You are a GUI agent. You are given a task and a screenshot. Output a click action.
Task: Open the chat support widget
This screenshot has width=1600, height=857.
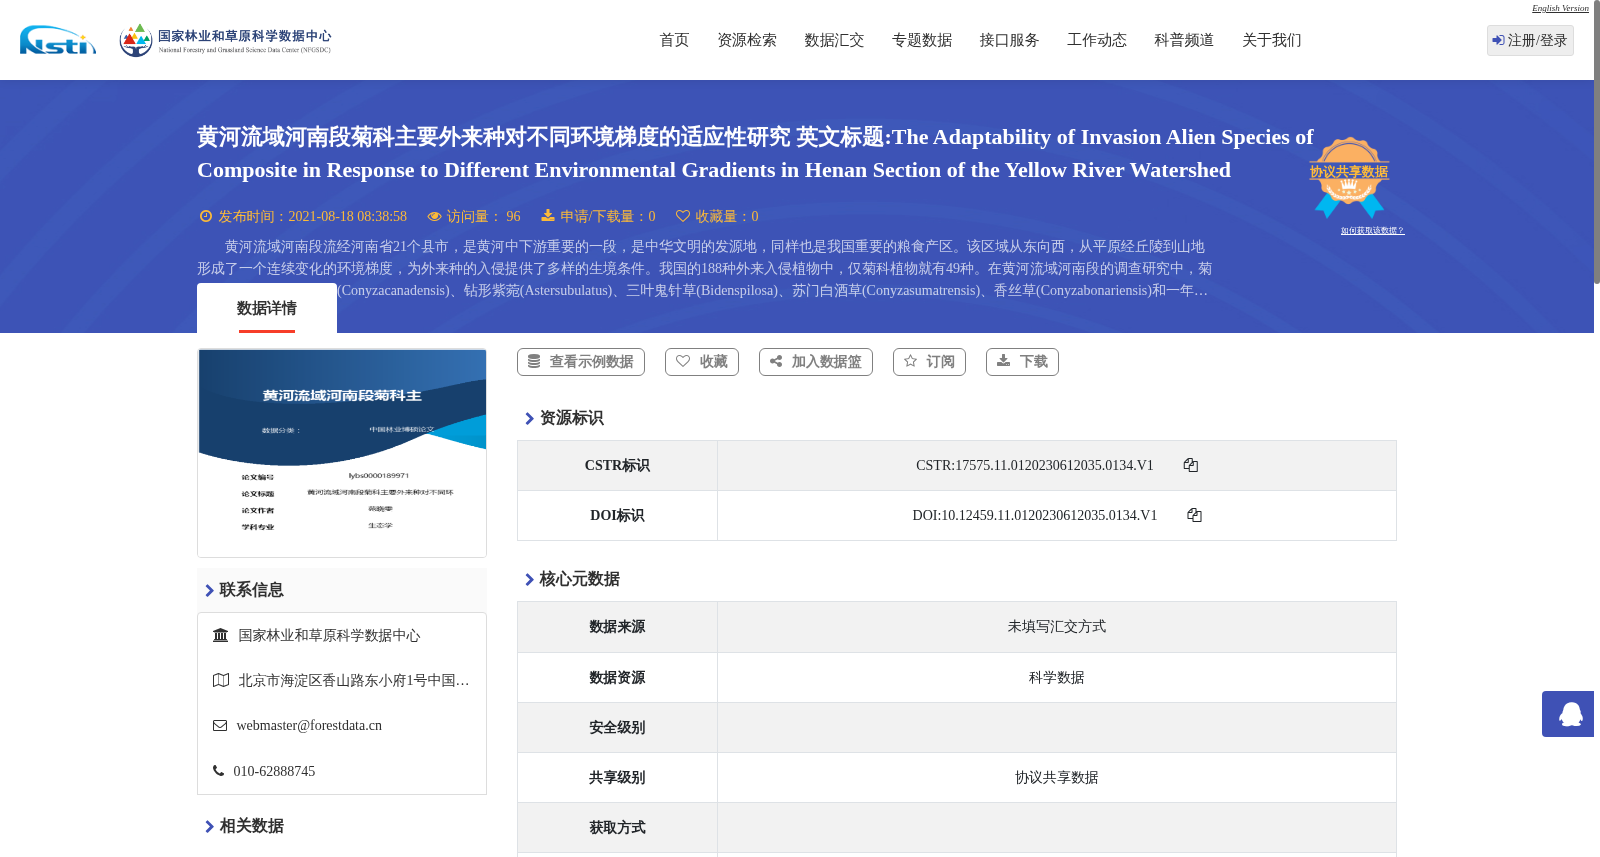coord(1568,714)
